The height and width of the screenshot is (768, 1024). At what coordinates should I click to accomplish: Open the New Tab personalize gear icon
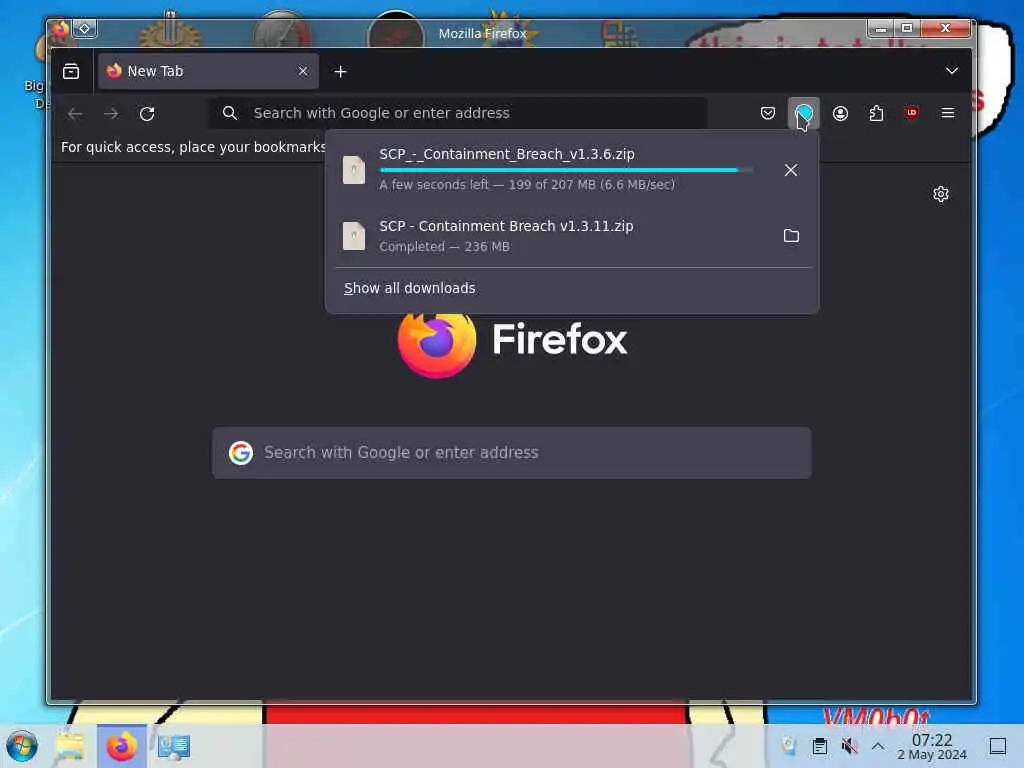[940, 194]
